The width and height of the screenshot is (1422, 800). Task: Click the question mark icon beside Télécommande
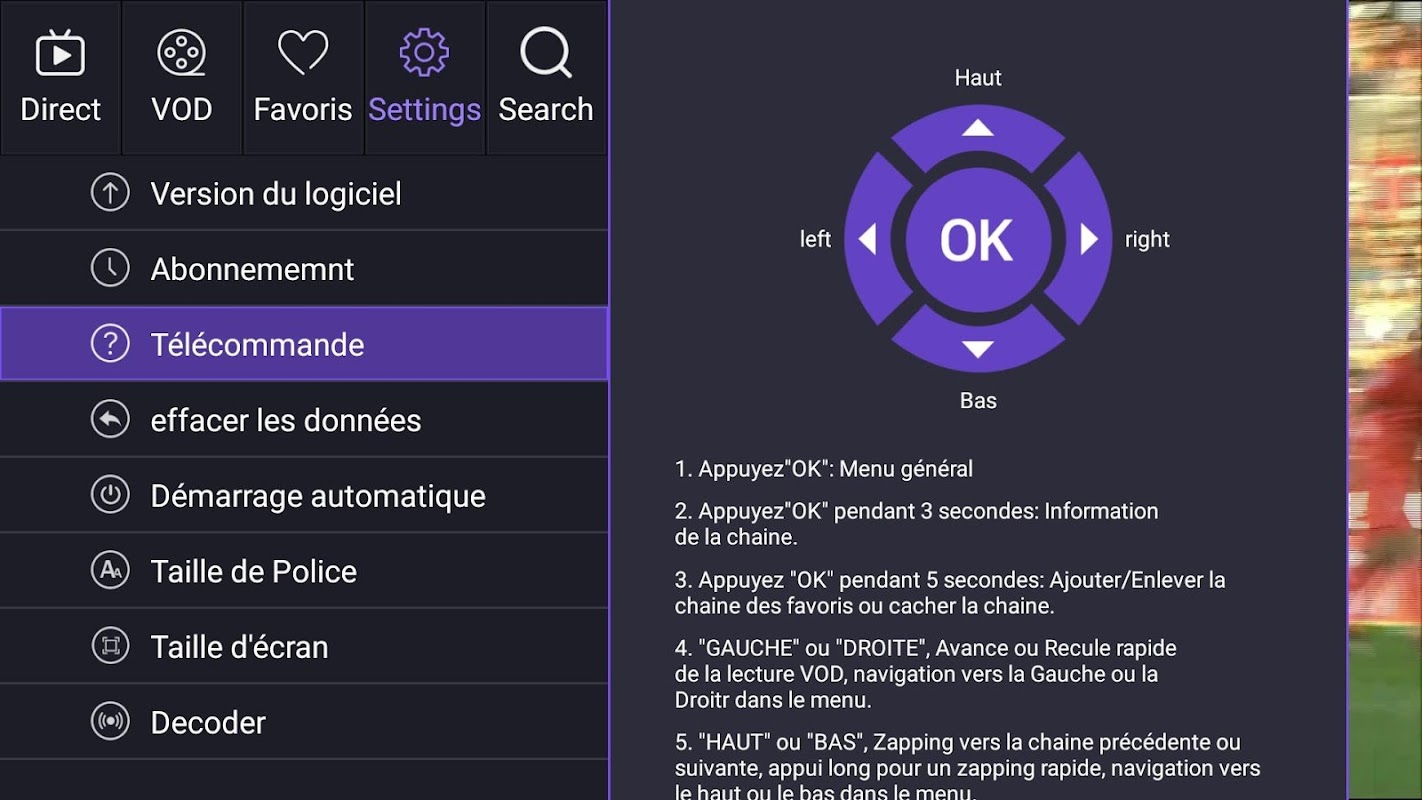click(110, 344)
